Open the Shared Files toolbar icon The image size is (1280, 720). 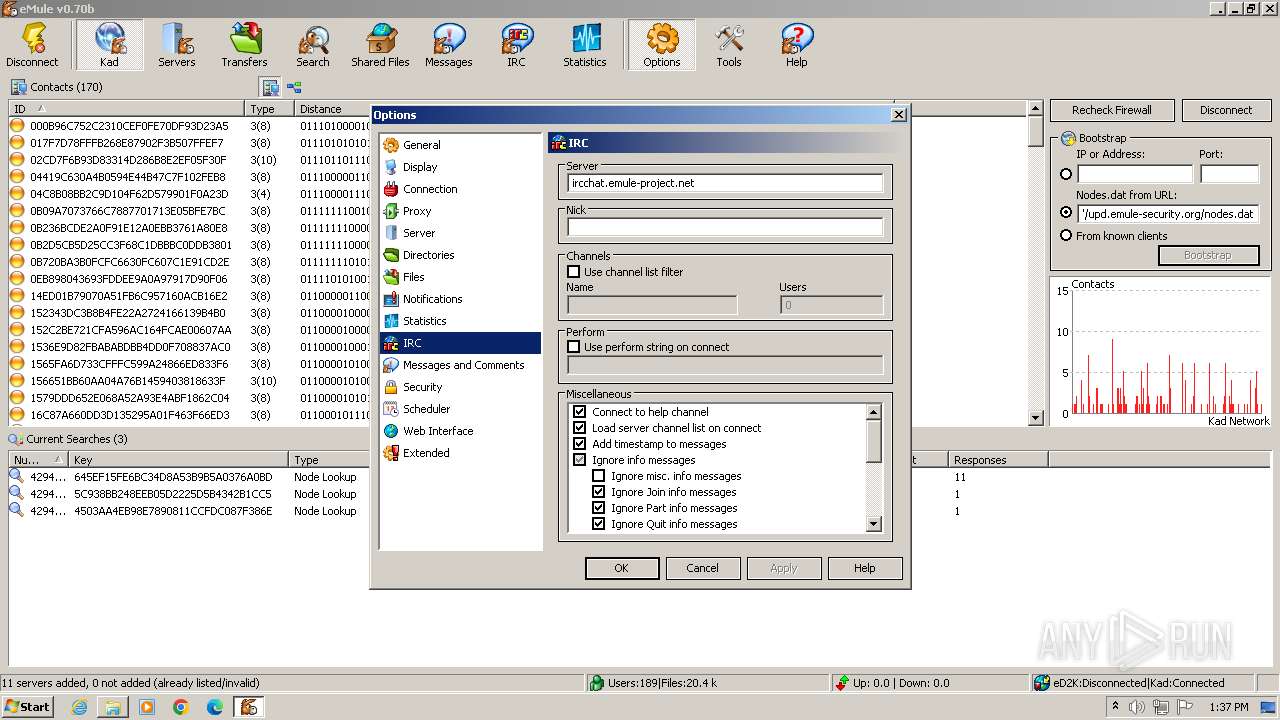(381, 46)
